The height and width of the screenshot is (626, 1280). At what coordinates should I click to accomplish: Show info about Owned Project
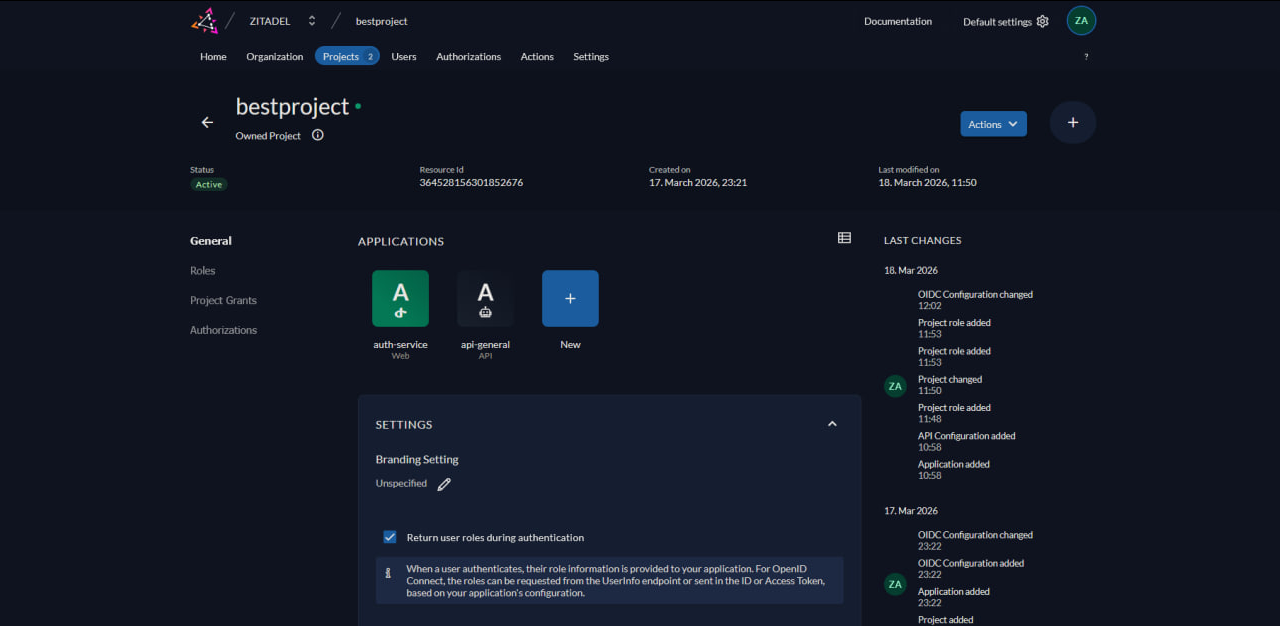point(318,135)
